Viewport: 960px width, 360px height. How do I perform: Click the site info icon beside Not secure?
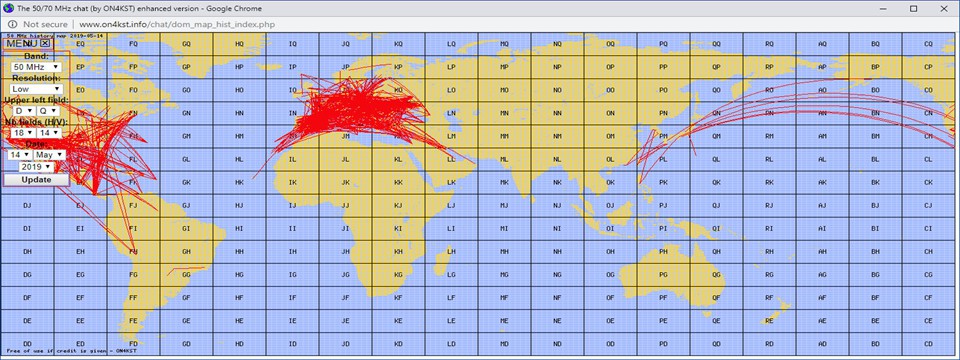tap(12, 24)
